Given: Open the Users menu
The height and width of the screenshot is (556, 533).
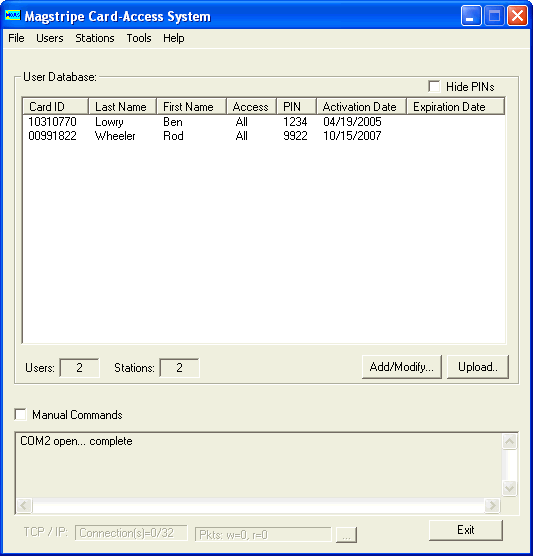Looking at the screenshot, I should [x=50, y=38].
